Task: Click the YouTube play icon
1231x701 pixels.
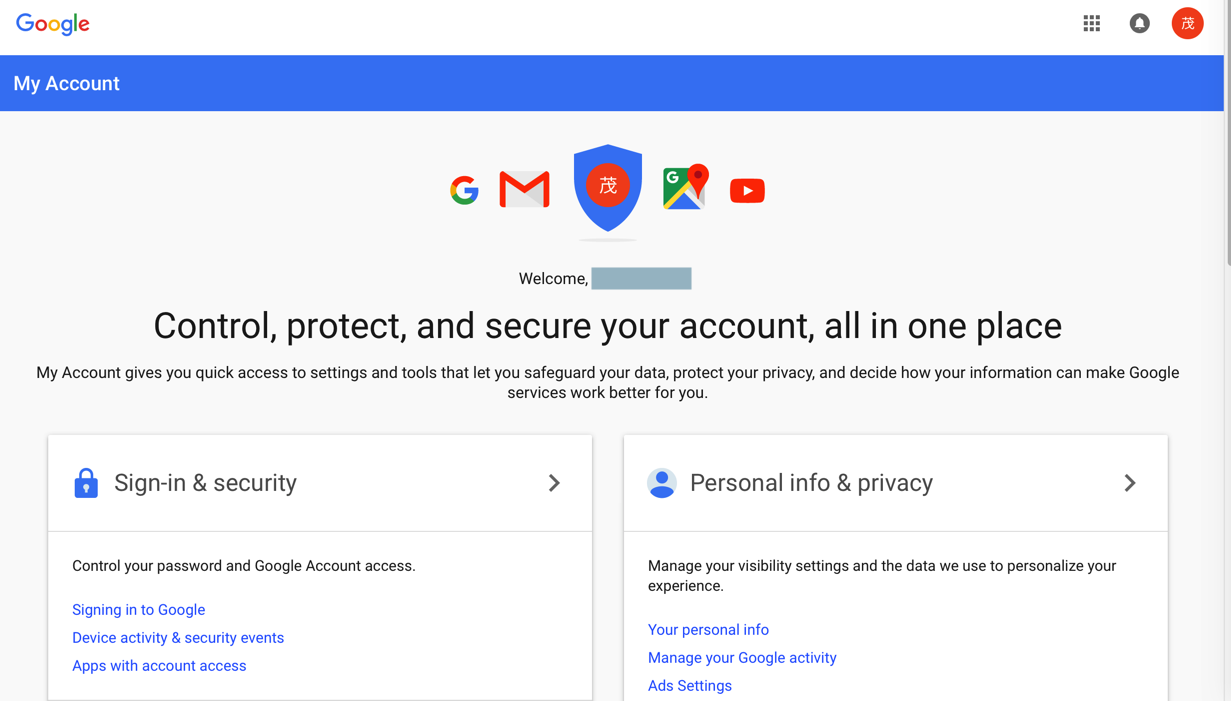Action: coord(747,190)
